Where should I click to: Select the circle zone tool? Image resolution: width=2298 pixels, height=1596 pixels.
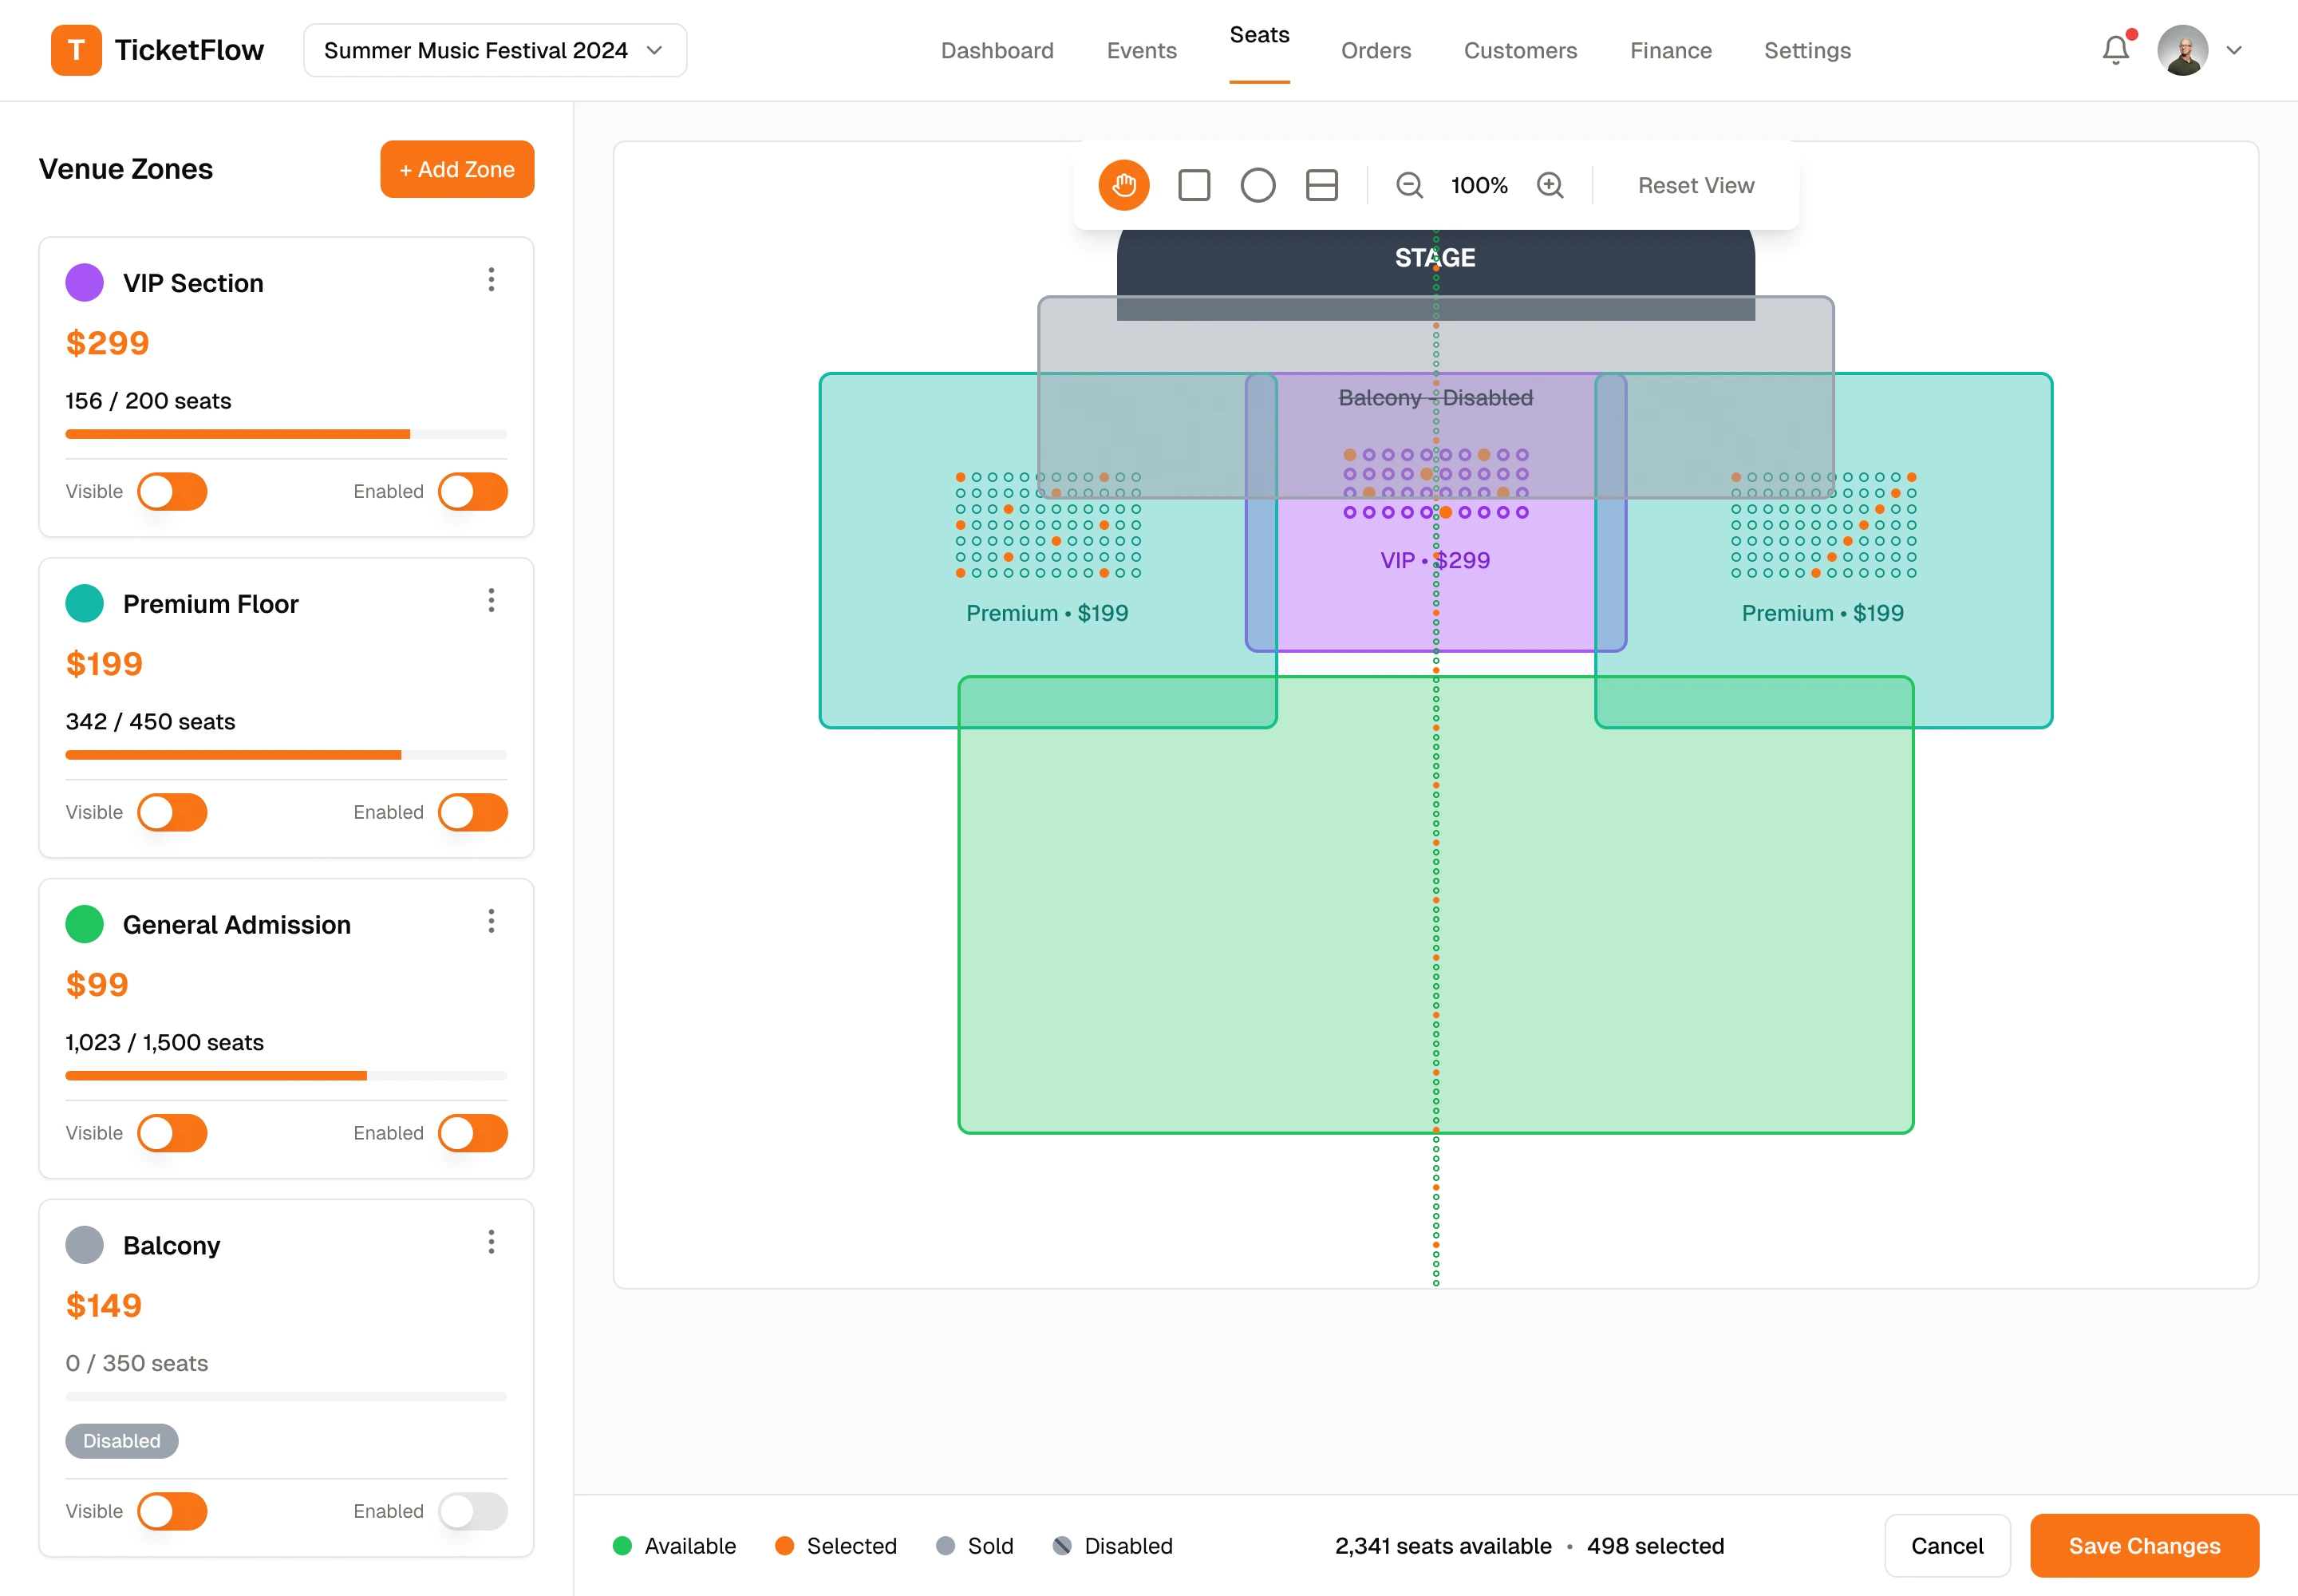point(1257,185)
